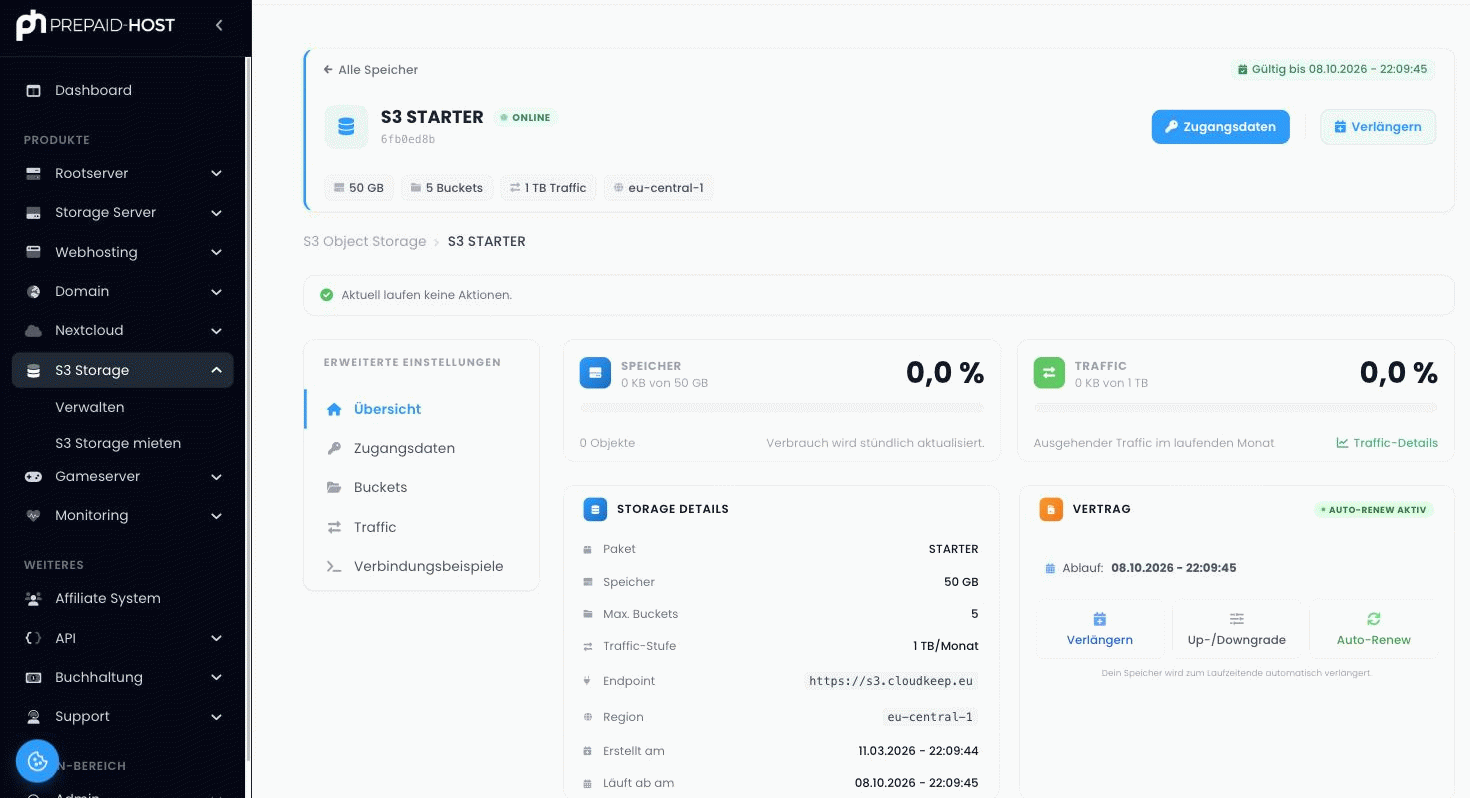Click the Nextcloud cloud icon
1470x798 pixels.
(33, 330)
